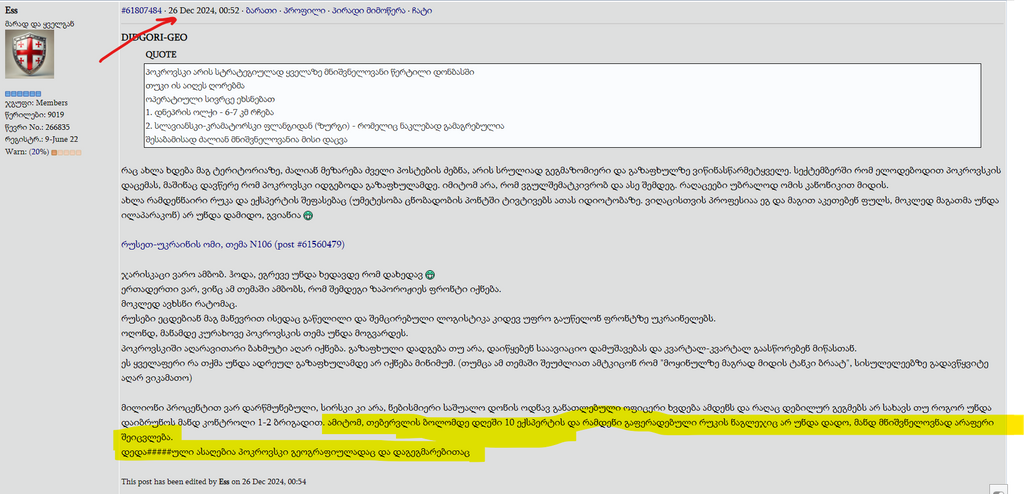The width and height of the screenshot is (1024, 494).
Task: Click the წევრი No.: 266835 text
Action: 38,127
